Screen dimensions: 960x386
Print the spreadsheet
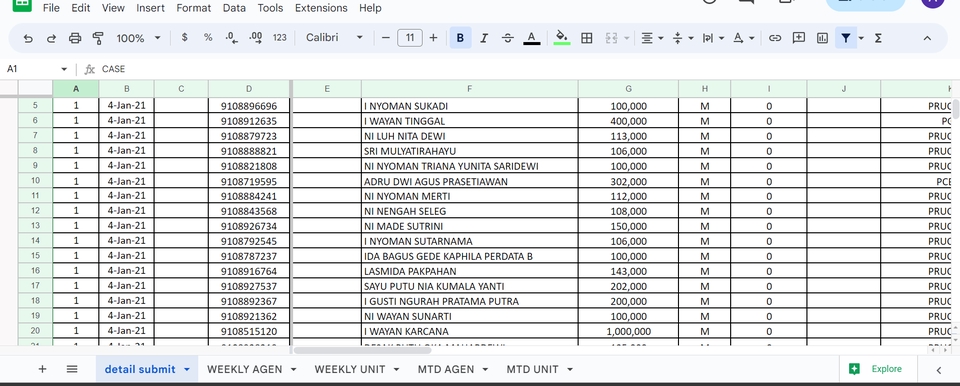[x=75, y=38]
